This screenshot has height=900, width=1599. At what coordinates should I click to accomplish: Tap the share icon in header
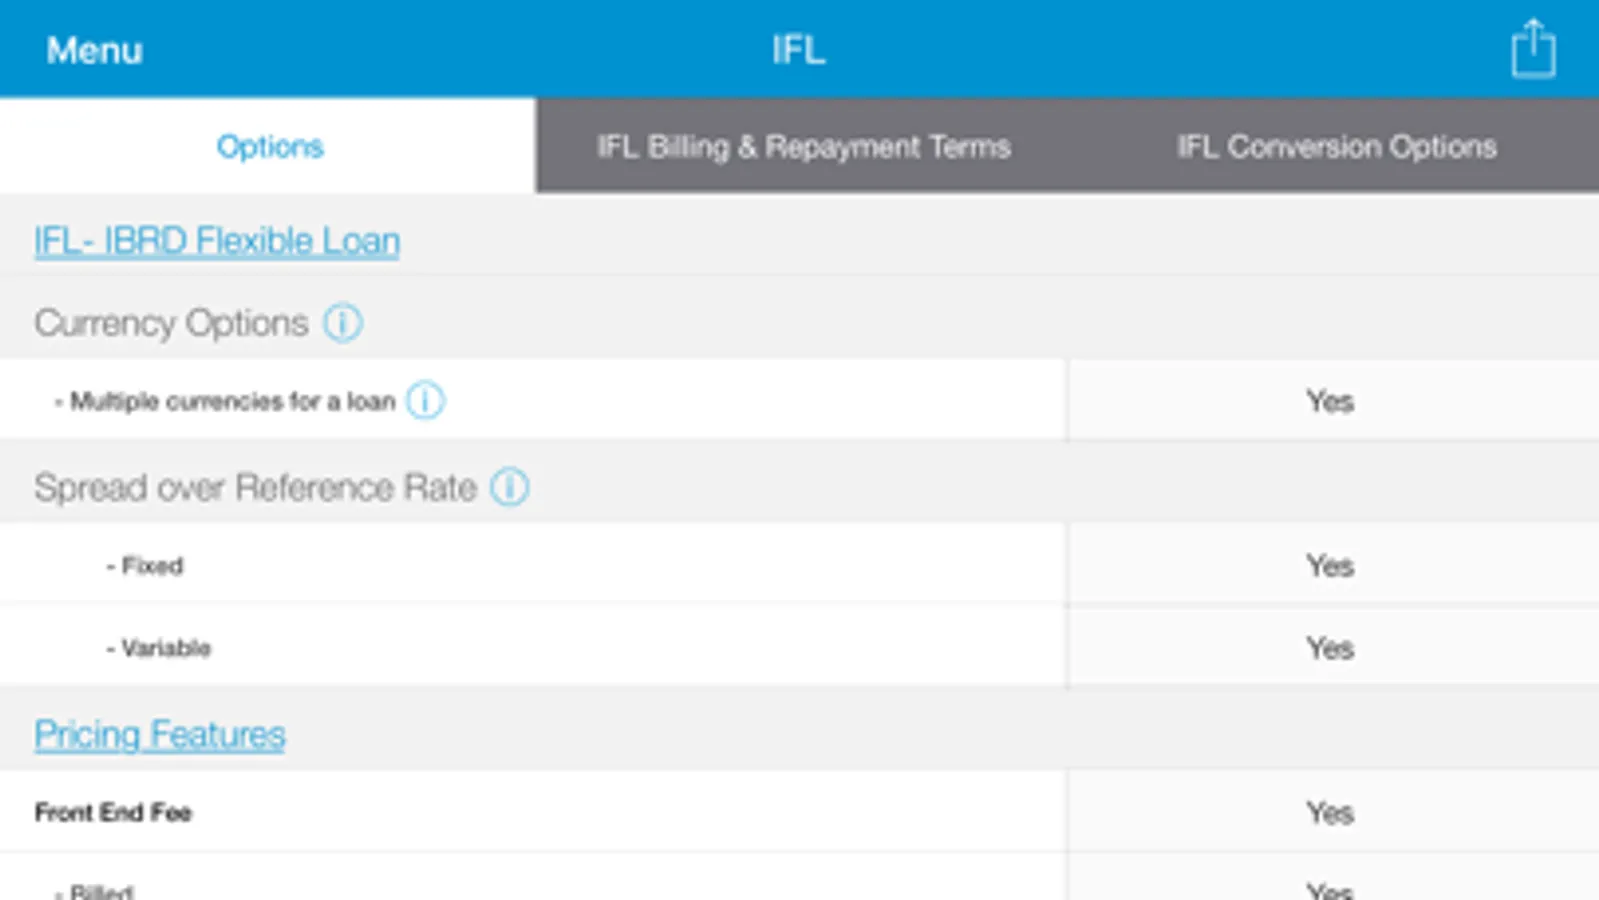(x=1533, y=48)
